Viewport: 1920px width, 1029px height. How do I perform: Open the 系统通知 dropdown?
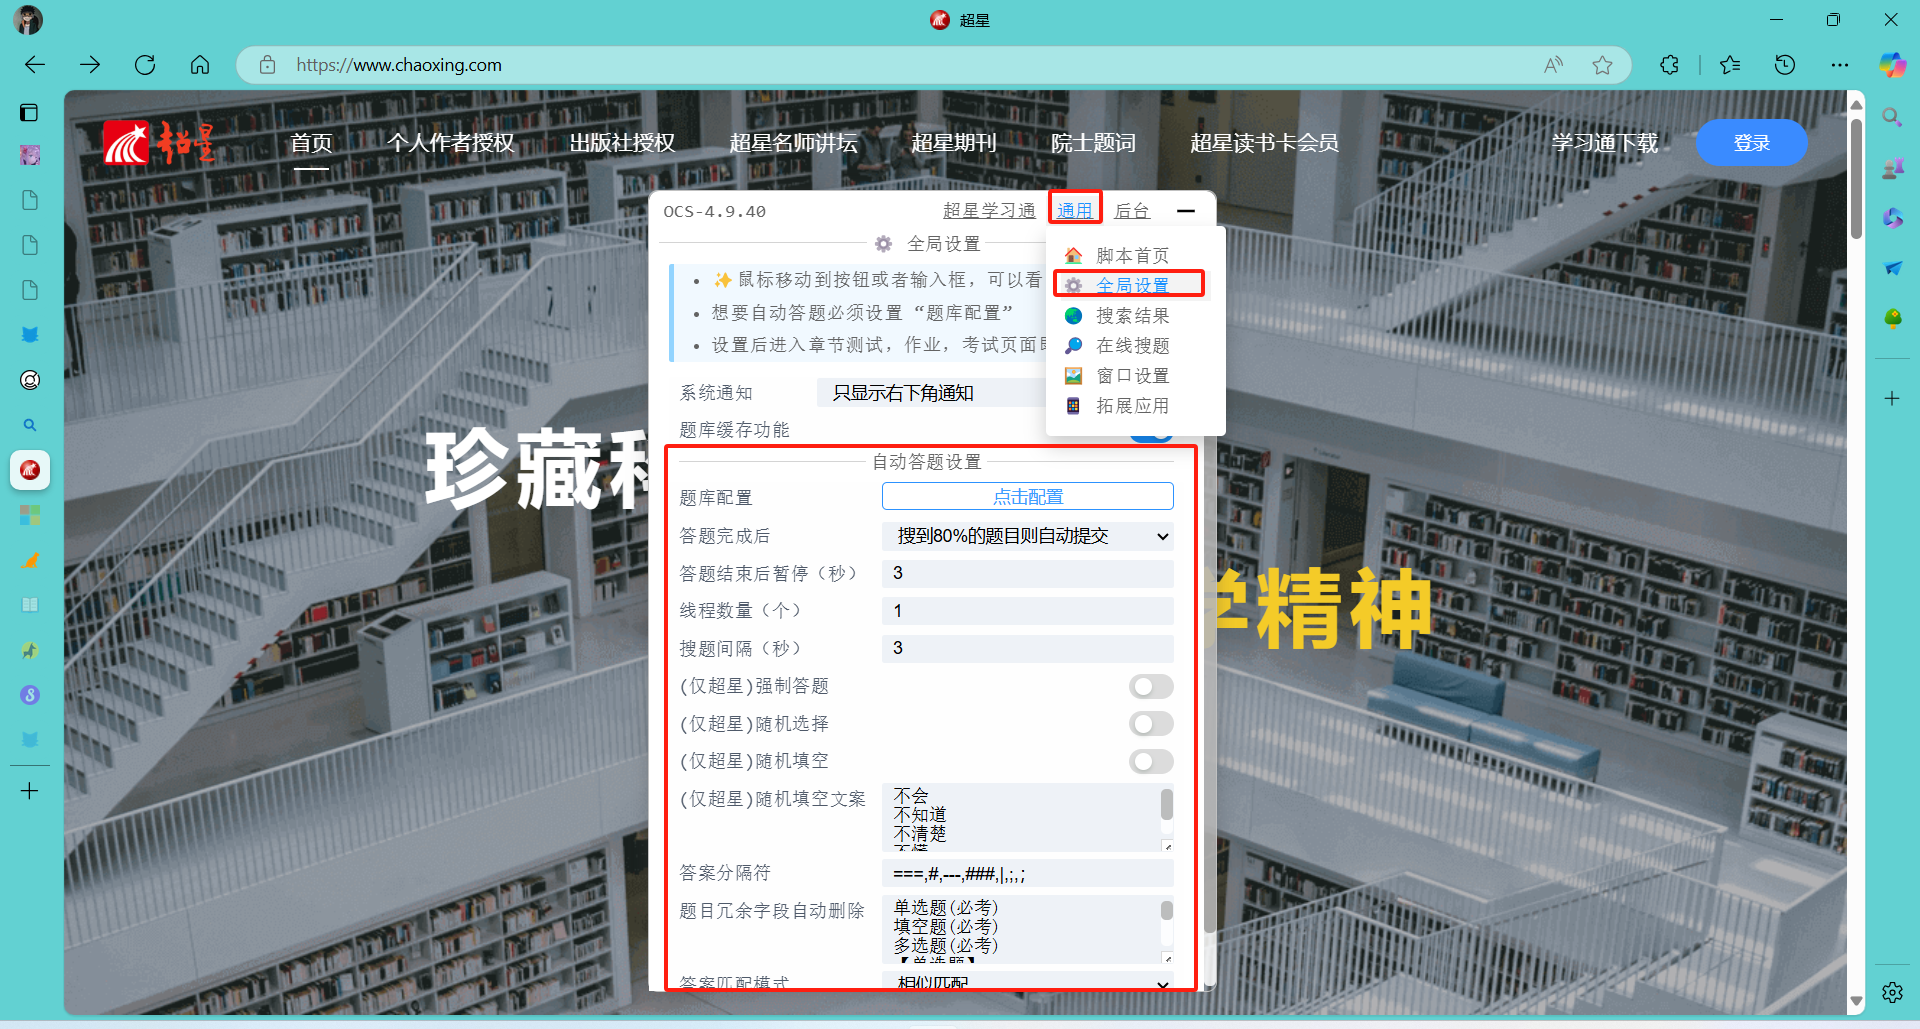(x=931, y=393)
